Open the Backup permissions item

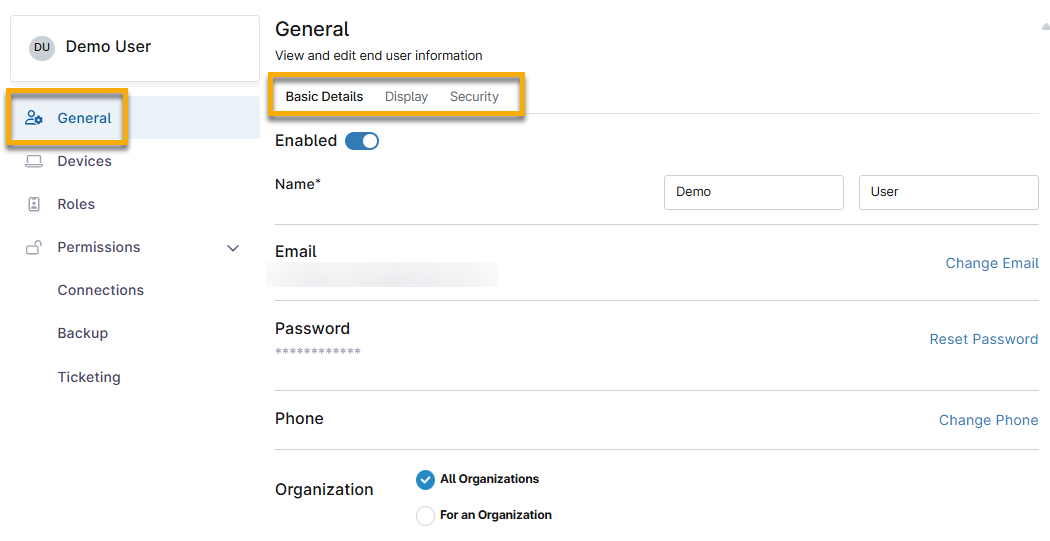click(x=82, y=333)
